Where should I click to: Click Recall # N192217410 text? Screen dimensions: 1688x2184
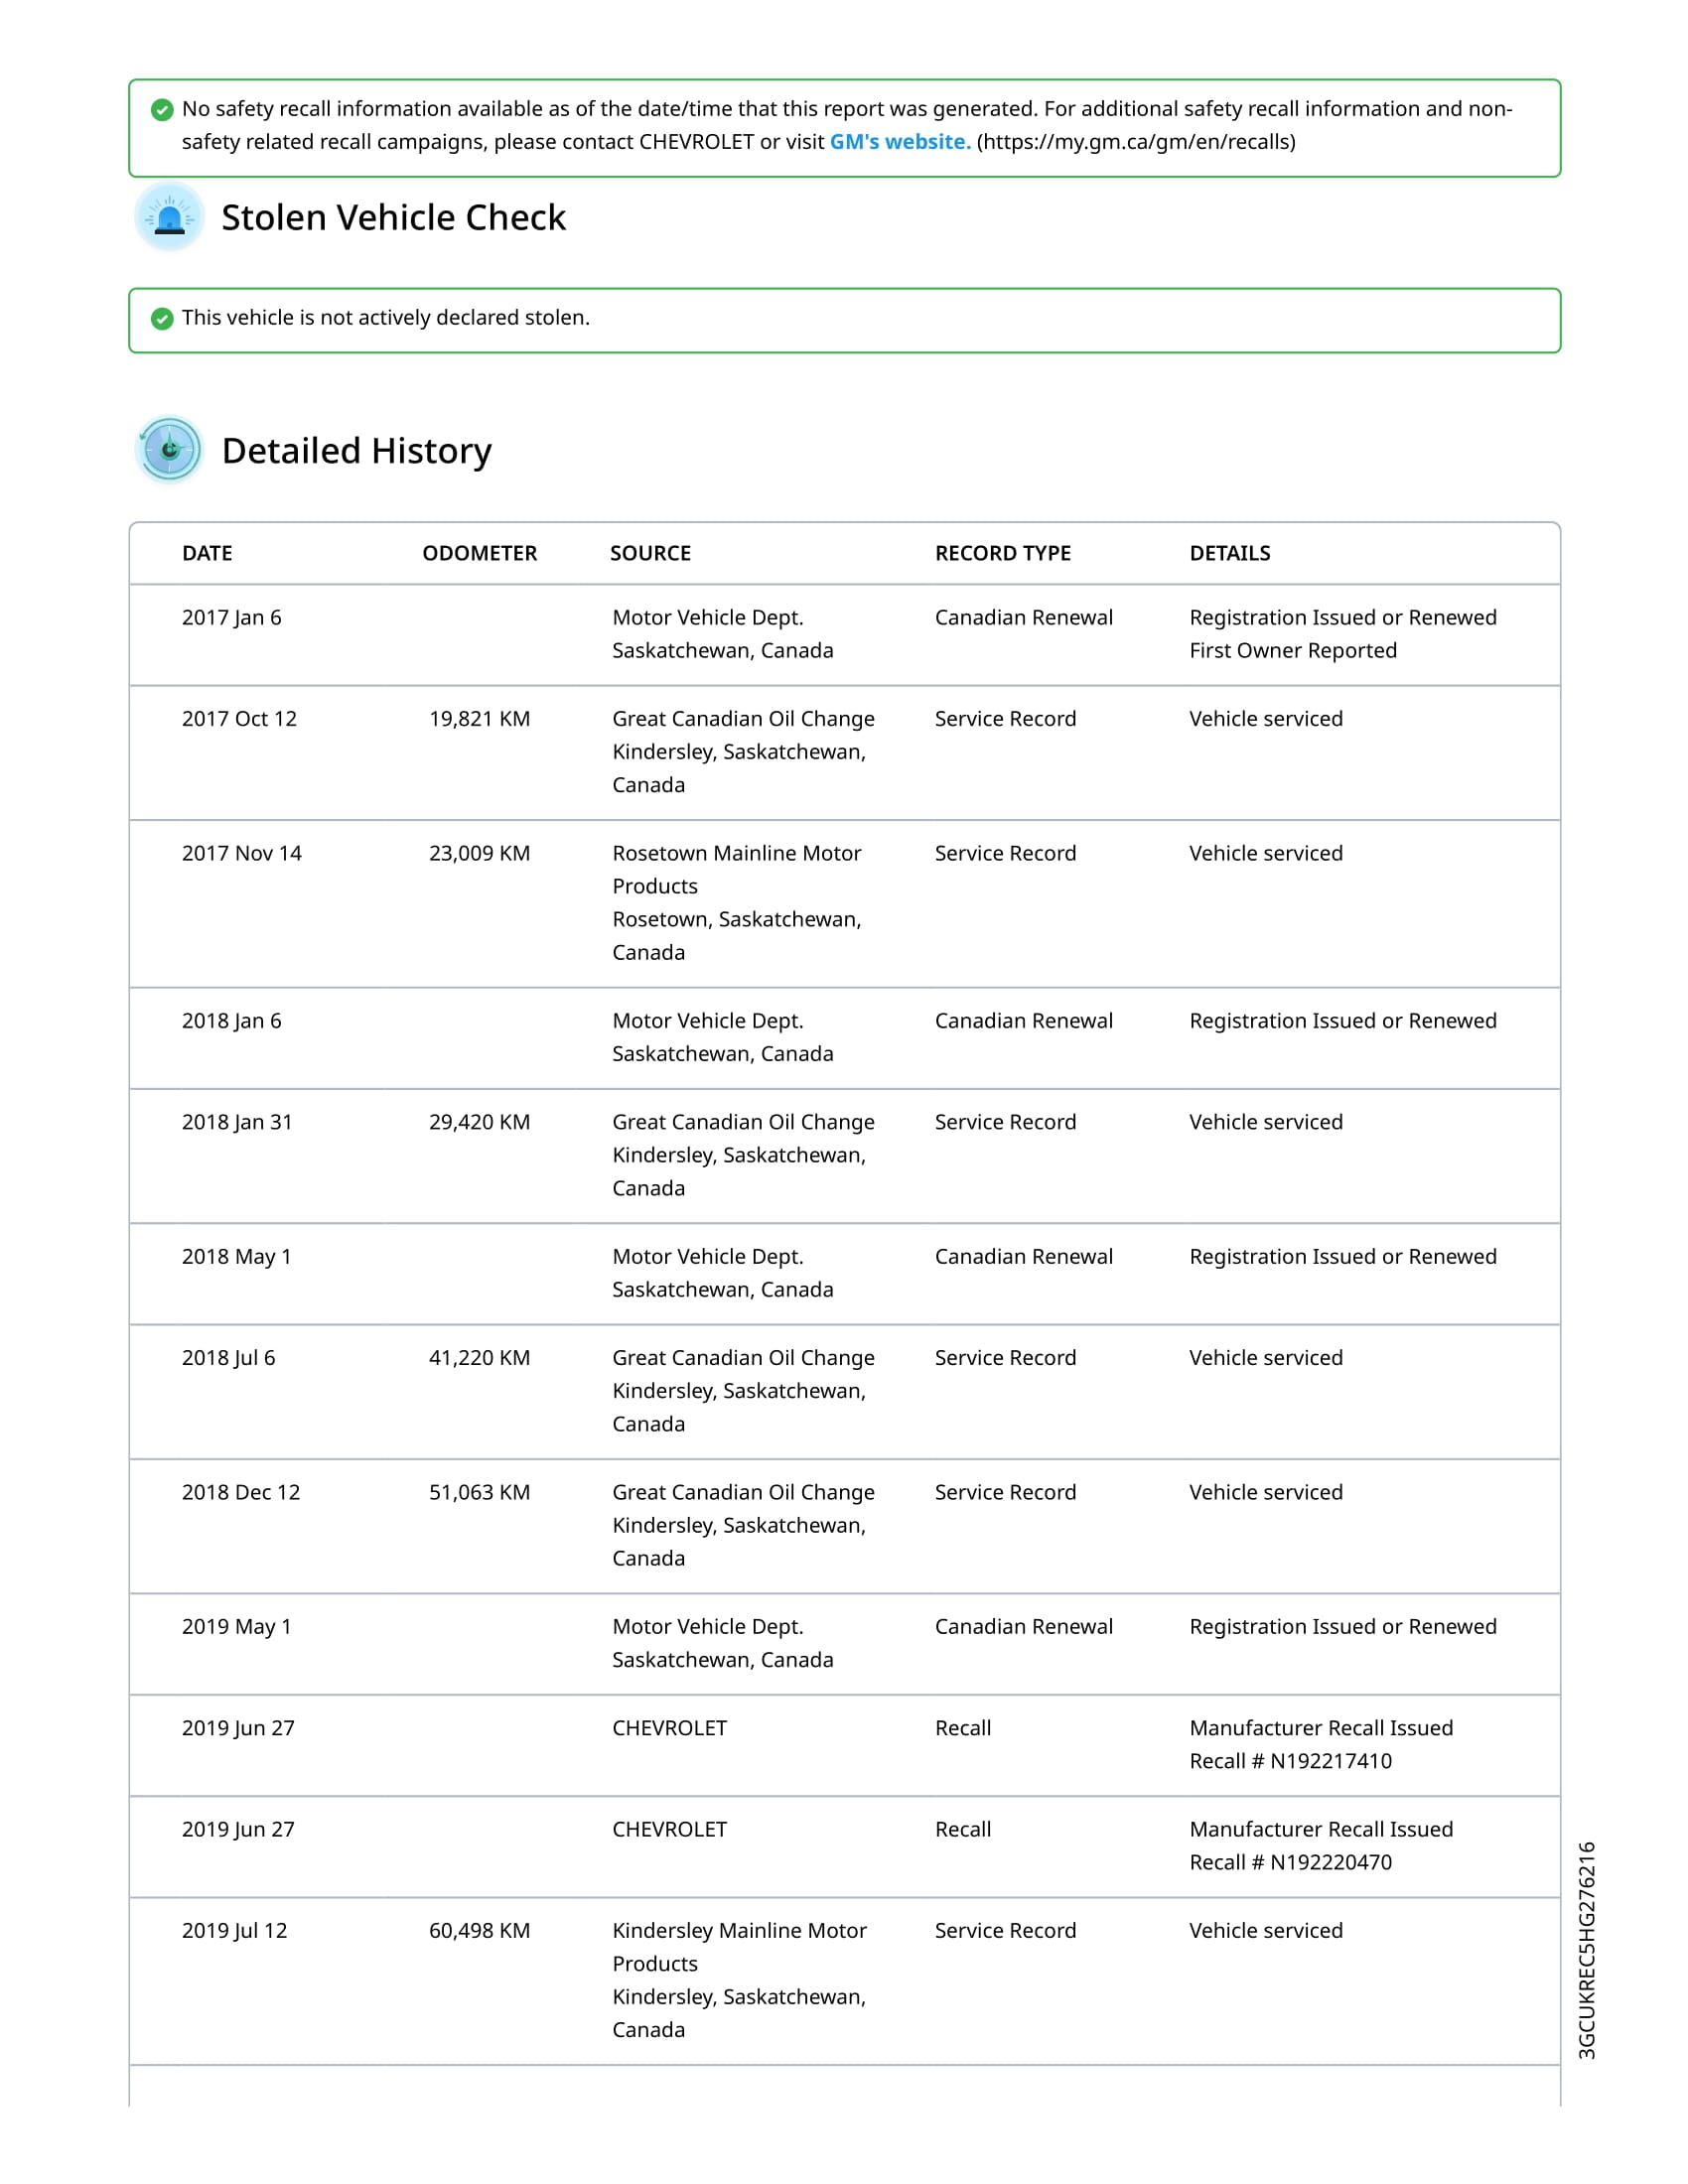1290,1761
